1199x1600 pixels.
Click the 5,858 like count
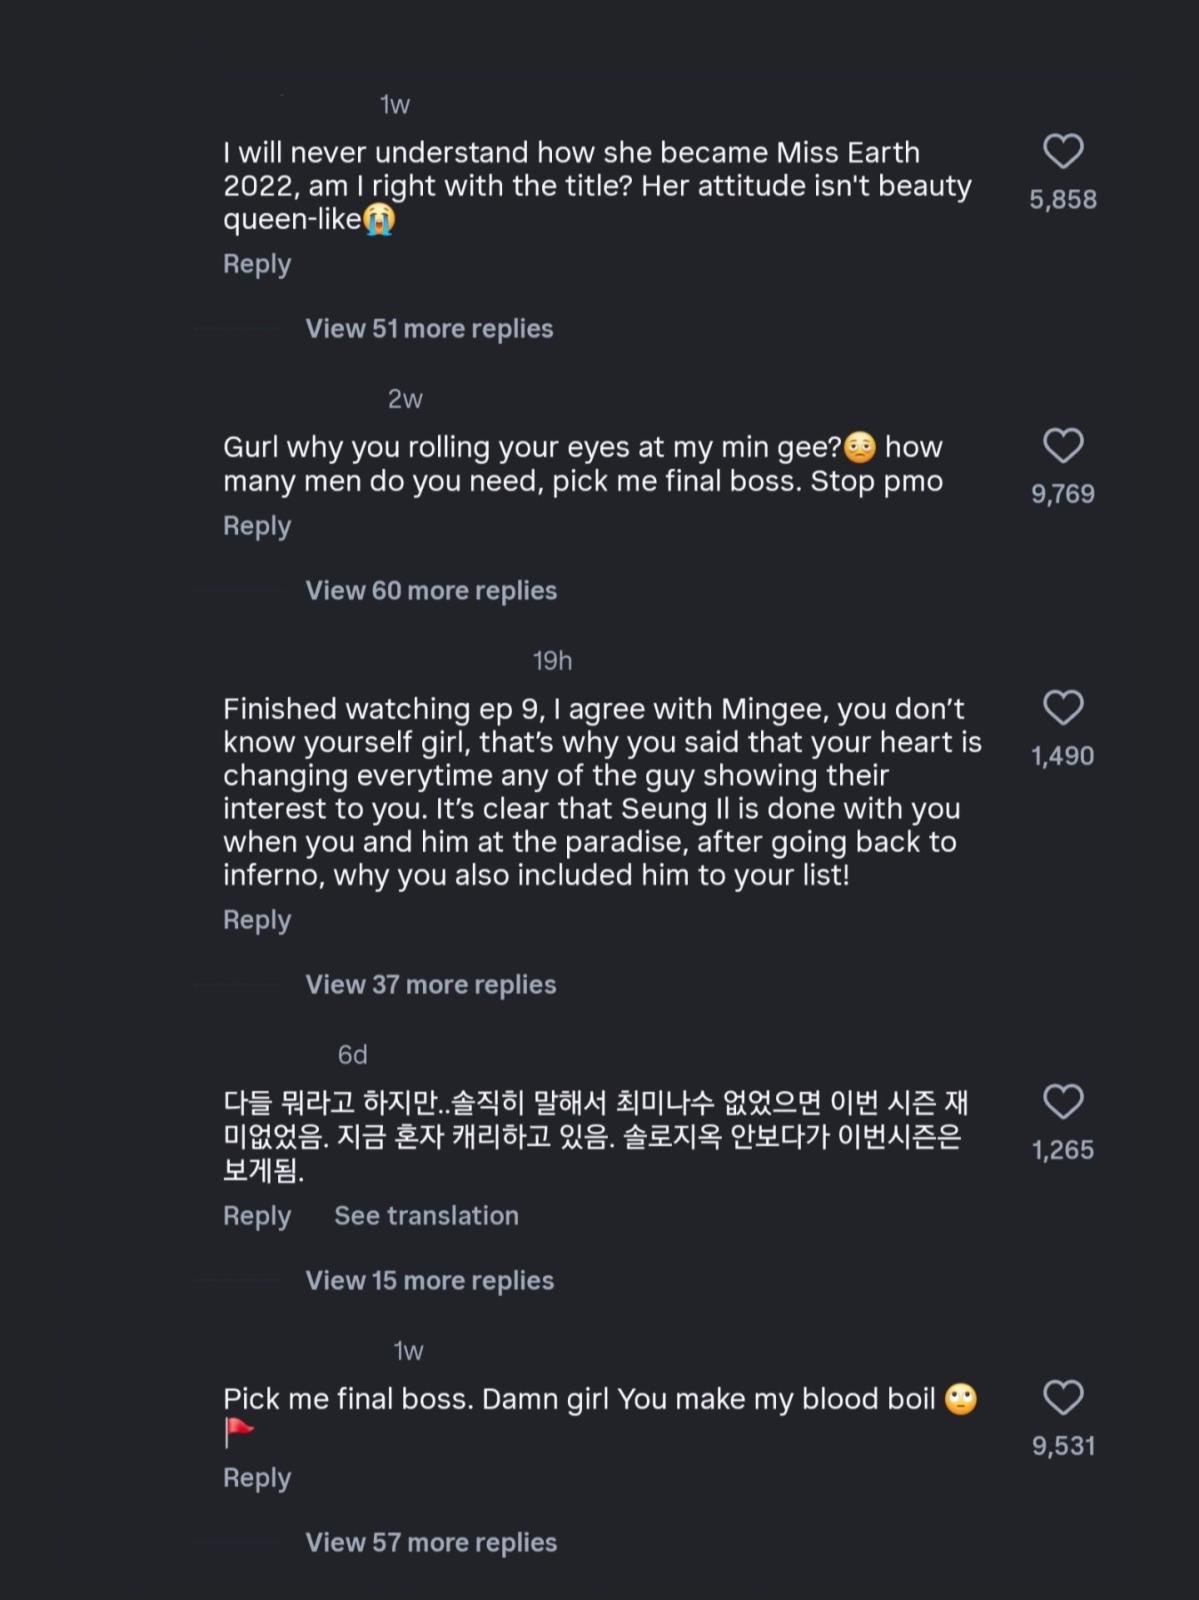1063,200
